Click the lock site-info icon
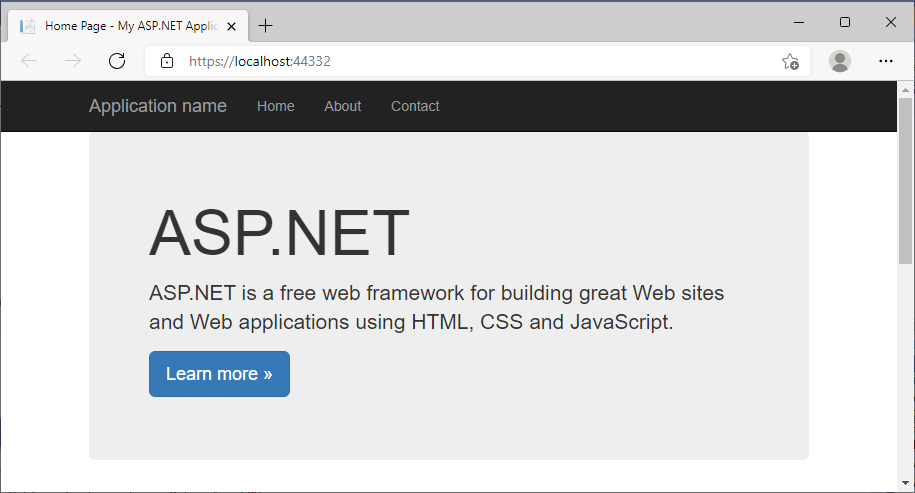Image resolution: width=915 pixels, height=493 pixels. (167, 61)
